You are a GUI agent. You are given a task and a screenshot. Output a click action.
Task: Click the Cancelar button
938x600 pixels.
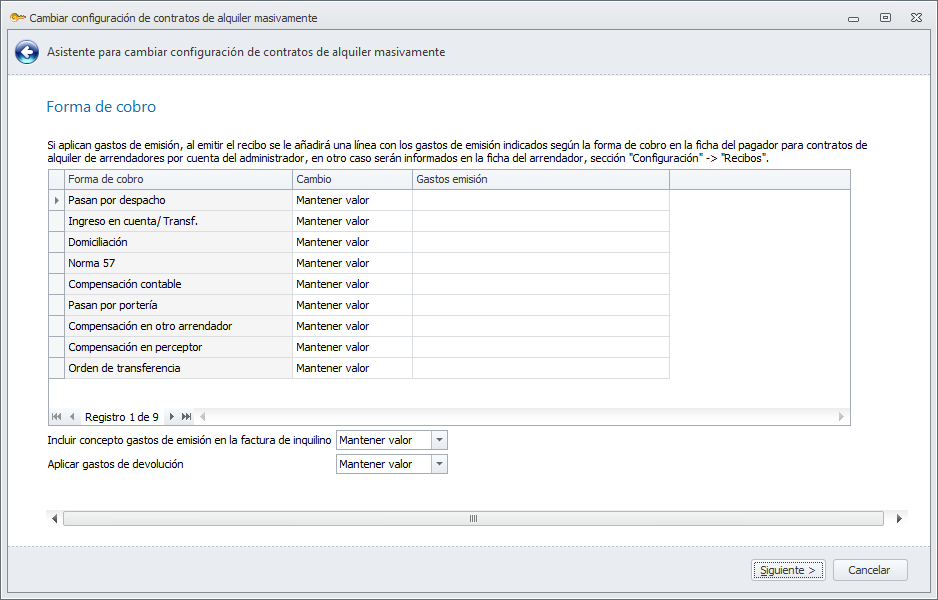869,570
